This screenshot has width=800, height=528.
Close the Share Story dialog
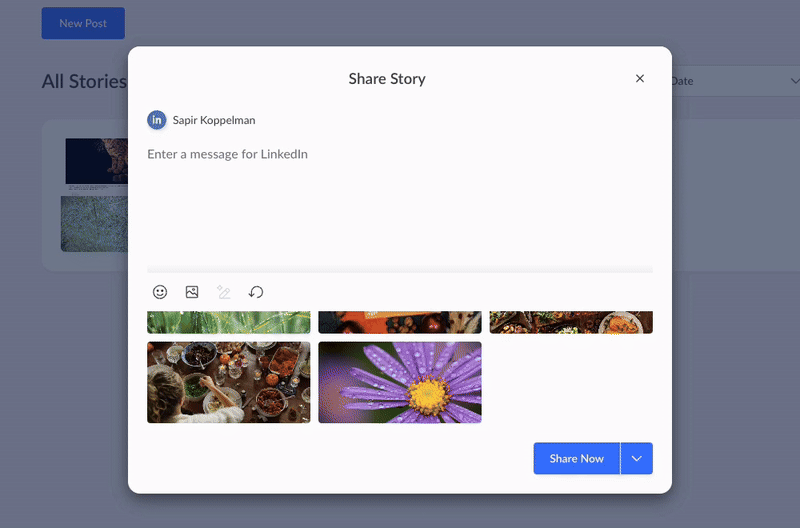point(640,79)
